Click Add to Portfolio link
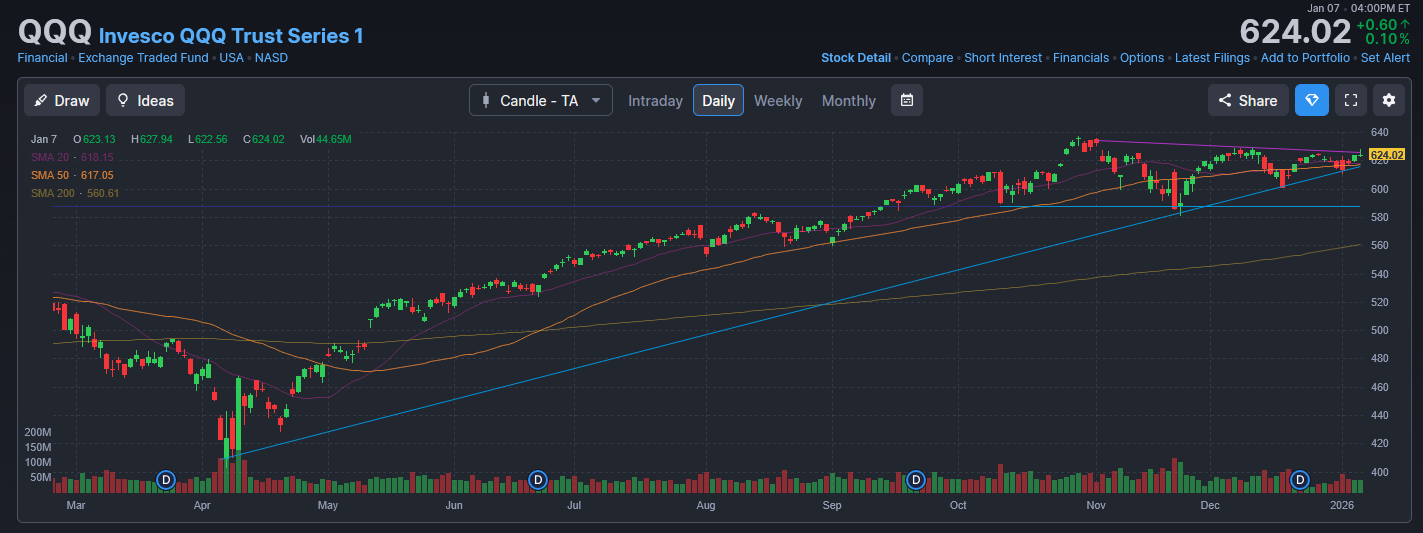This screenshot has height=533, width=1423. tap(1305, 58)
